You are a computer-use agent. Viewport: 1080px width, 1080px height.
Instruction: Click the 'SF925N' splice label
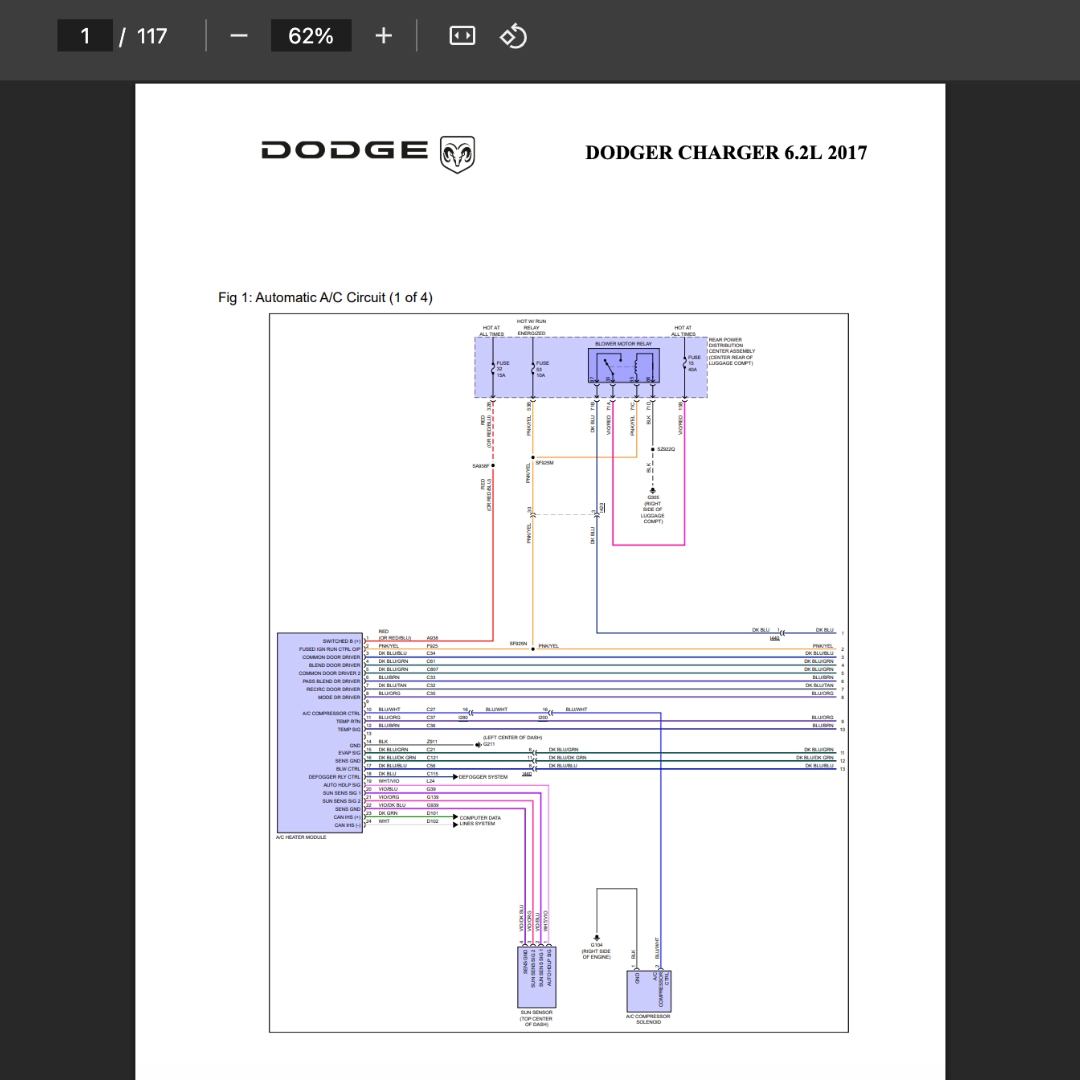(x=519, y=643)
